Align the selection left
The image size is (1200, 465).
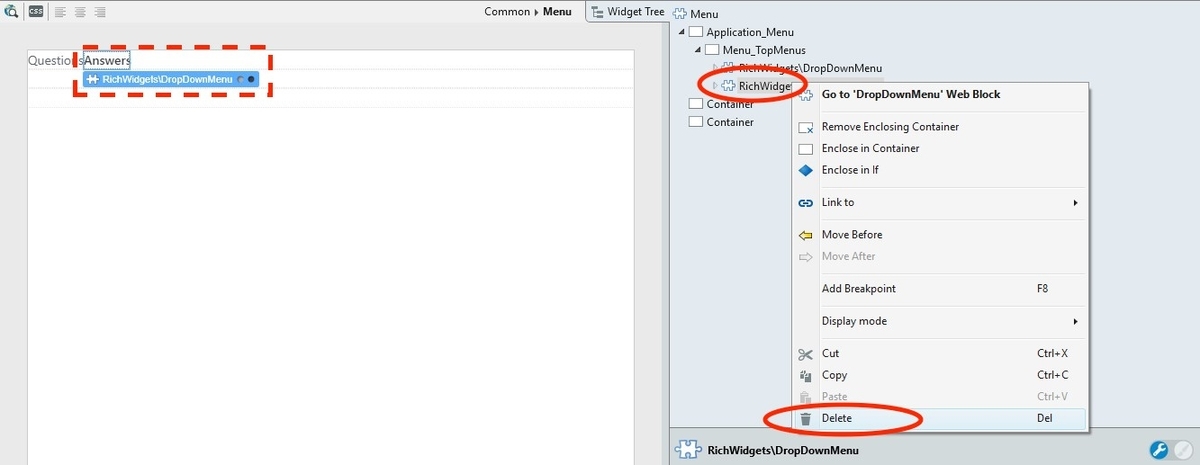(x=60, y=12)
